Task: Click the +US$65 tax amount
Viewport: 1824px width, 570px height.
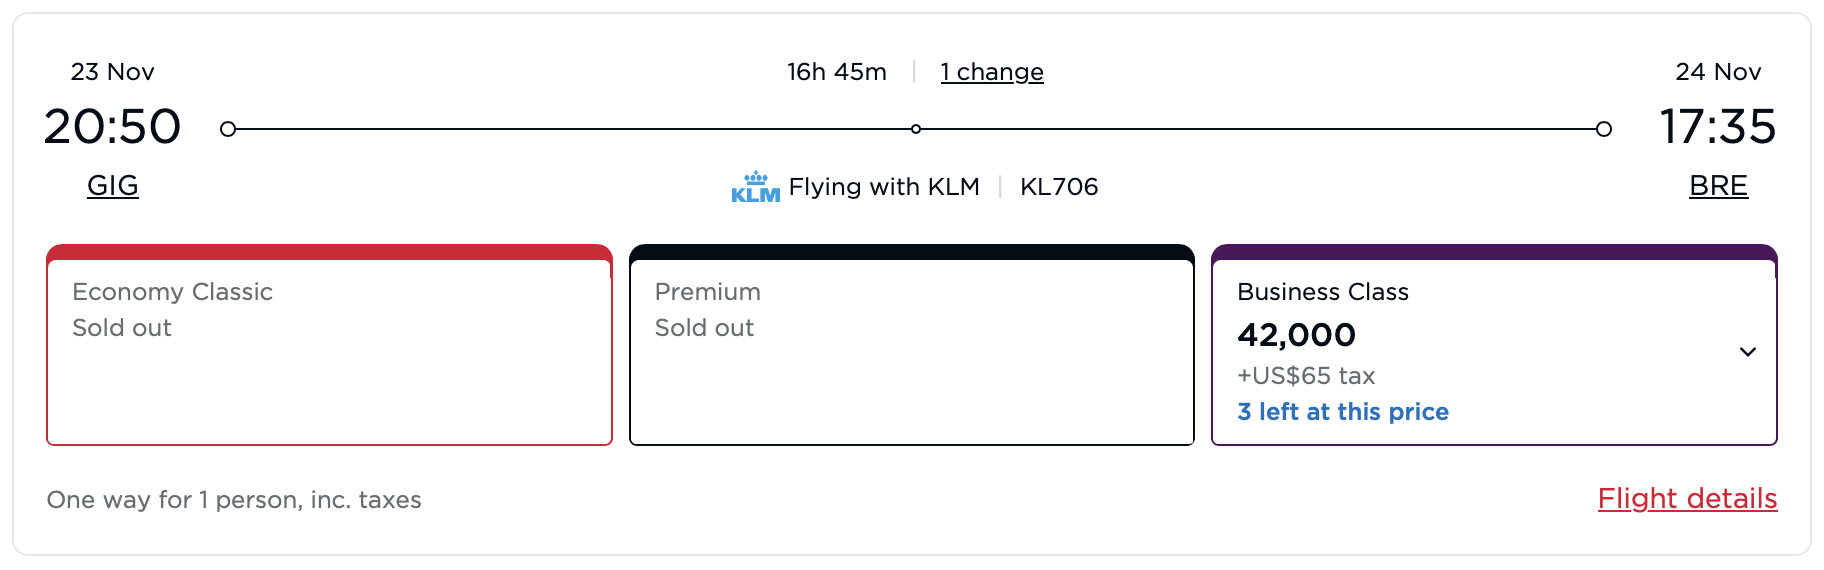Action: (x=1305, y=376)
